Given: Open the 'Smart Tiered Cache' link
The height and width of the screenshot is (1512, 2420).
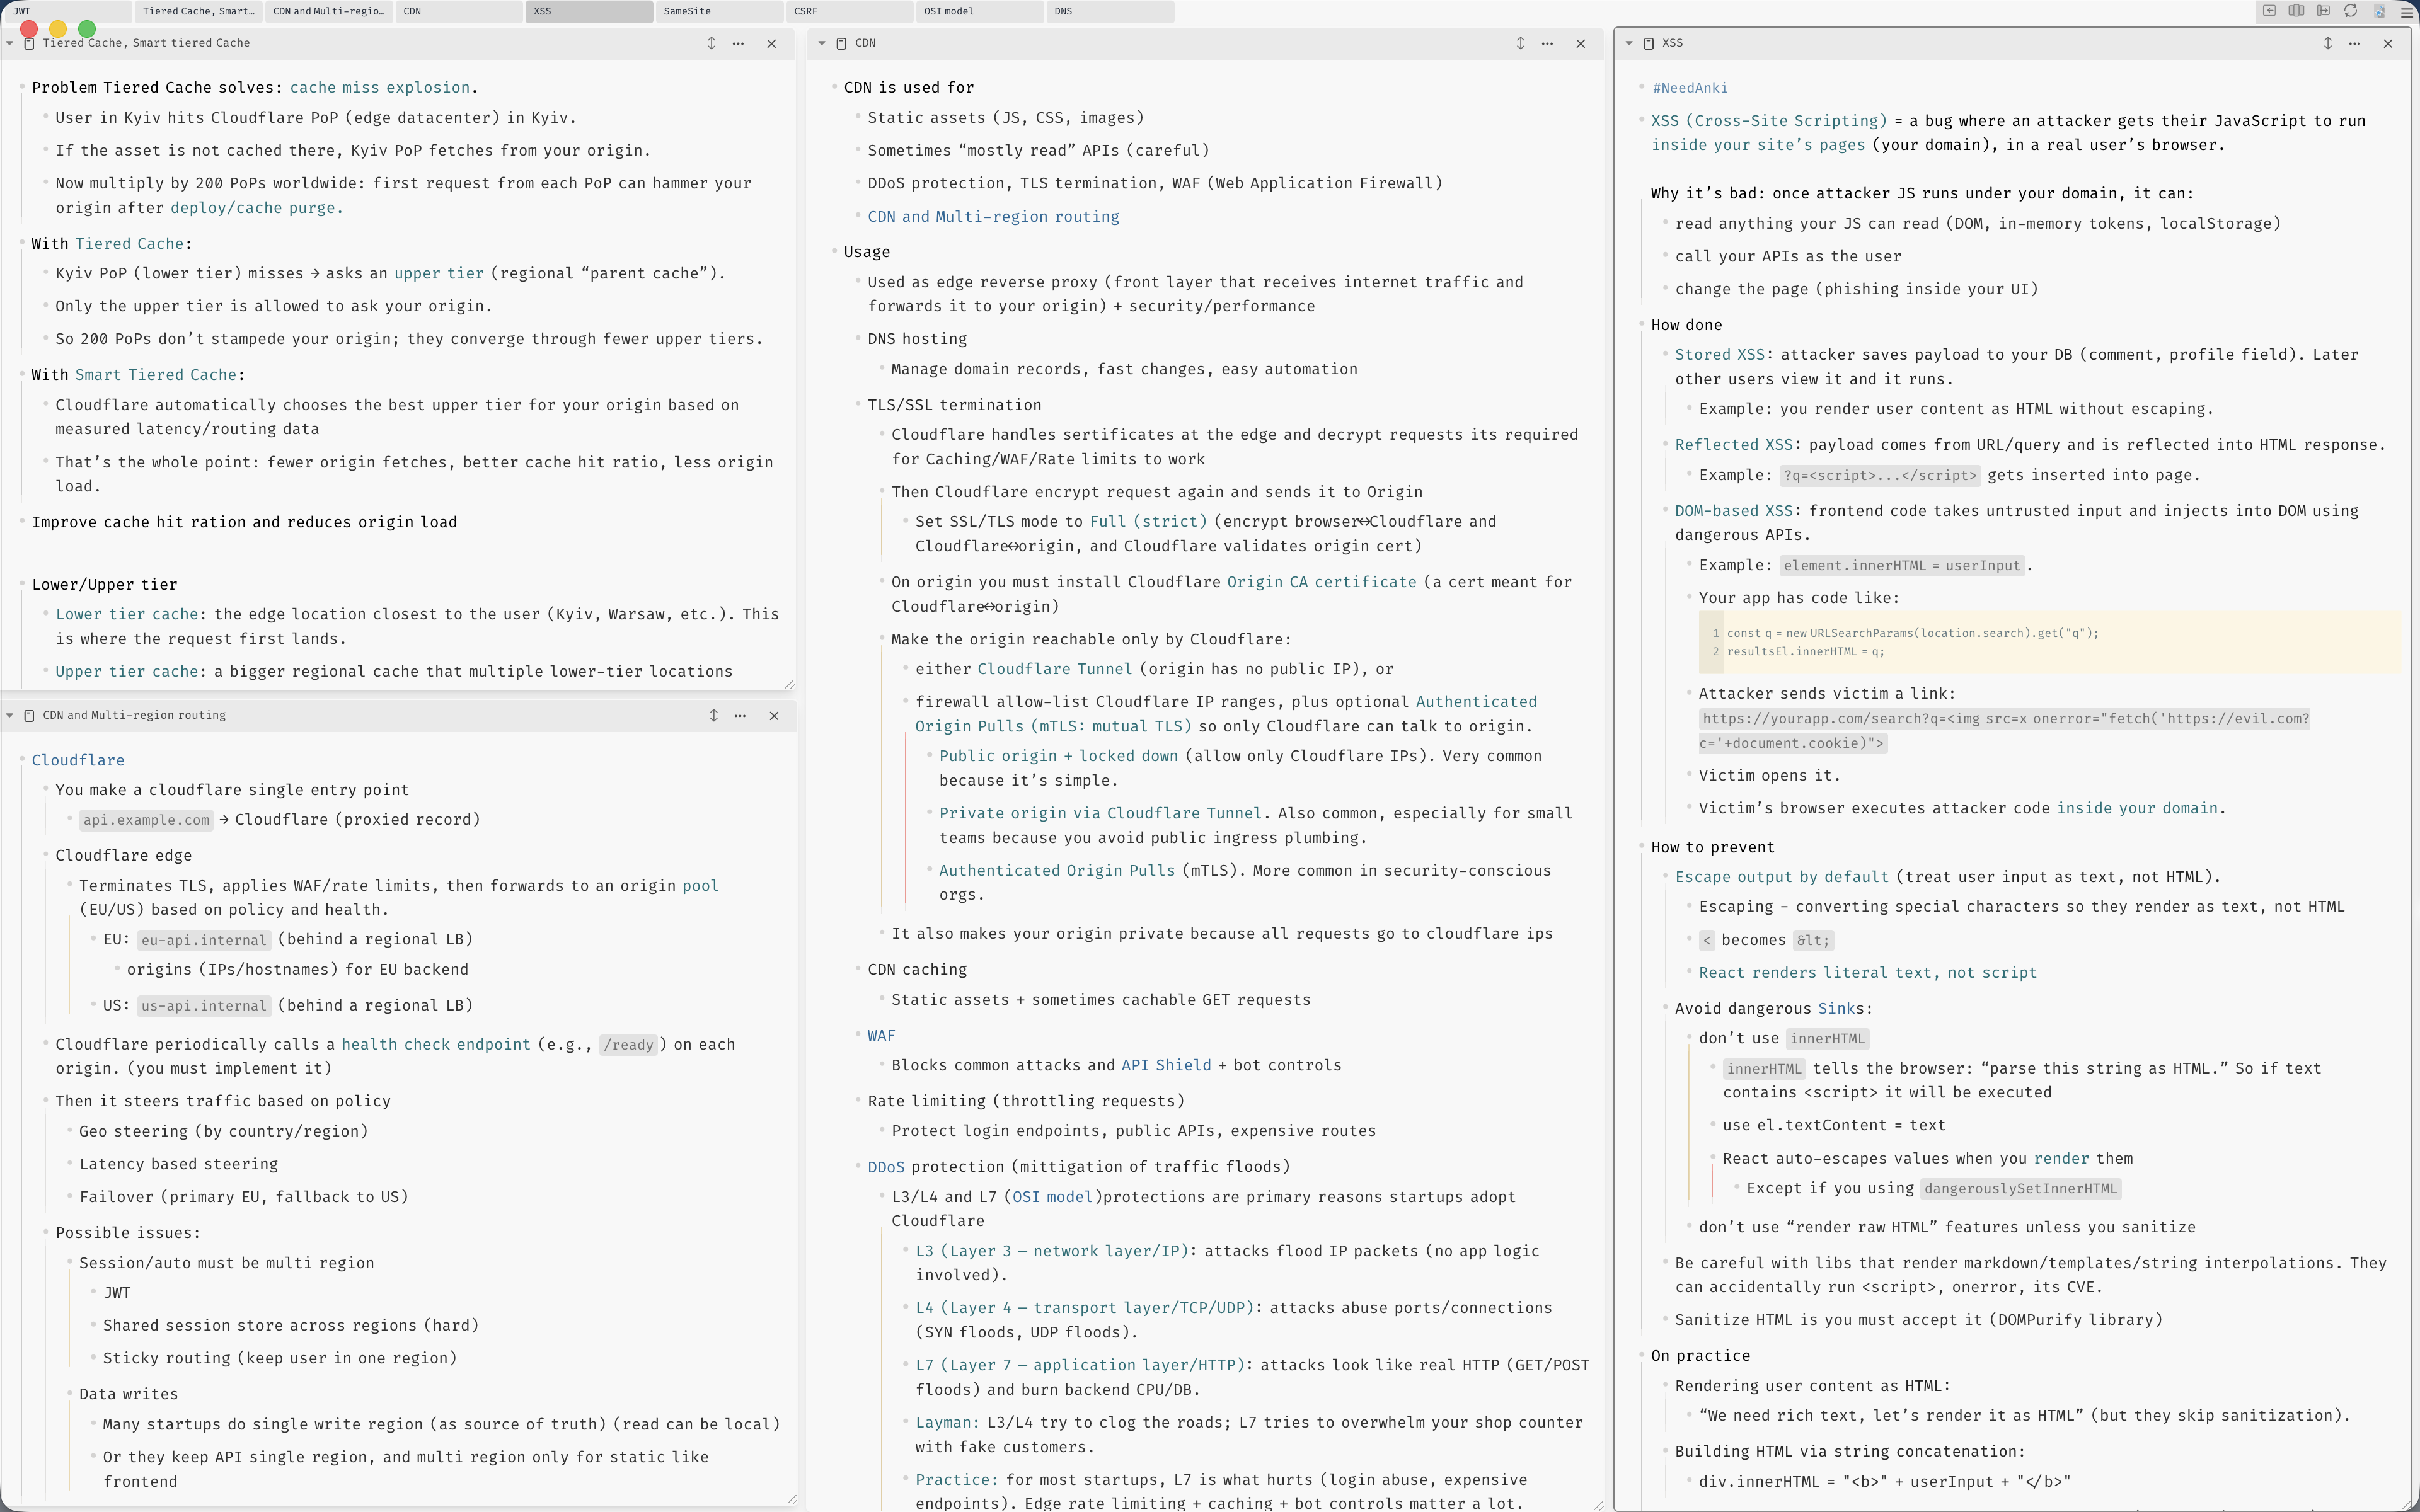Looking at the screenshot, I should (x=156, y=375).
